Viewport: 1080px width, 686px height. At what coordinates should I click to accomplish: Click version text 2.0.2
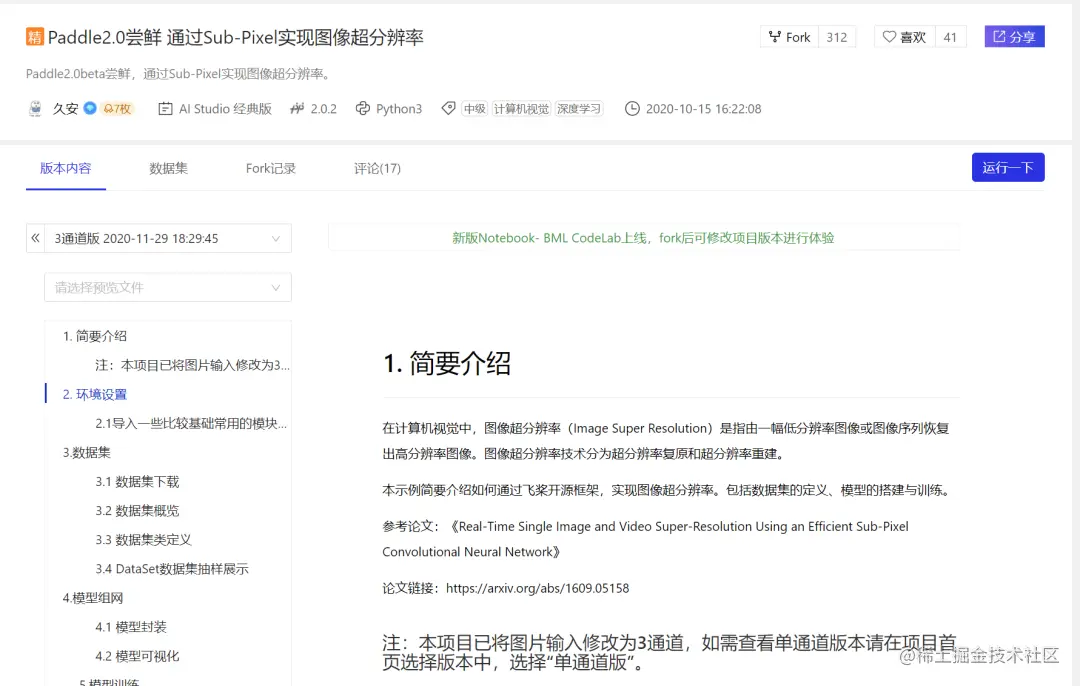tap(324, 109)
